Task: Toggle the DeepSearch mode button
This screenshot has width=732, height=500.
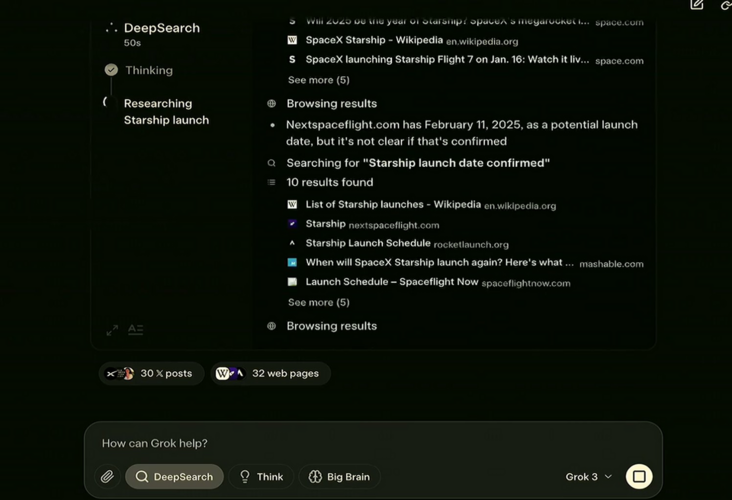Action: pos(174,477)
